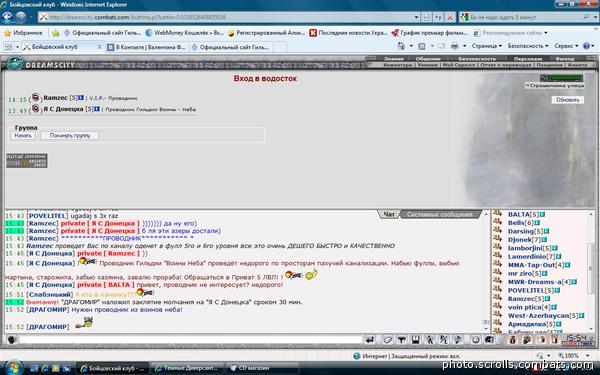Click the Темные Диверсант... taskbar button

click(188, 368)
